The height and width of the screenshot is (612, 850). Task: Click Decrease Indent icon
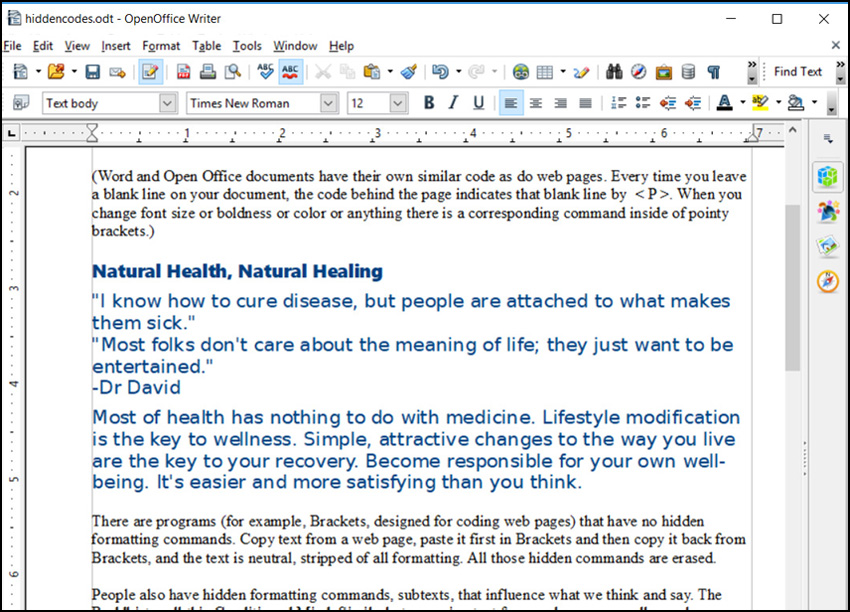(668, 102)
